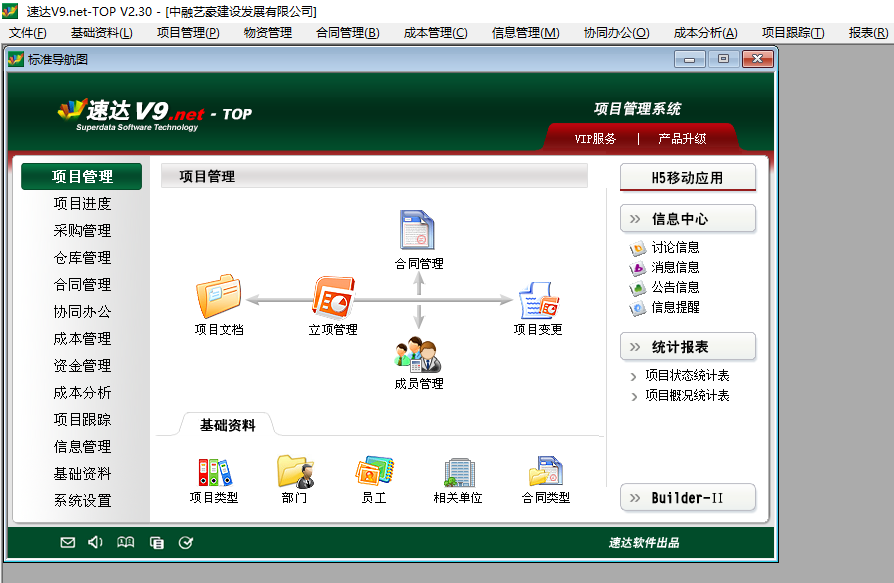894x583 pixels.
Task: Open the 物资管理 menu
Action: pyautogui.click(x=268, y=33)
